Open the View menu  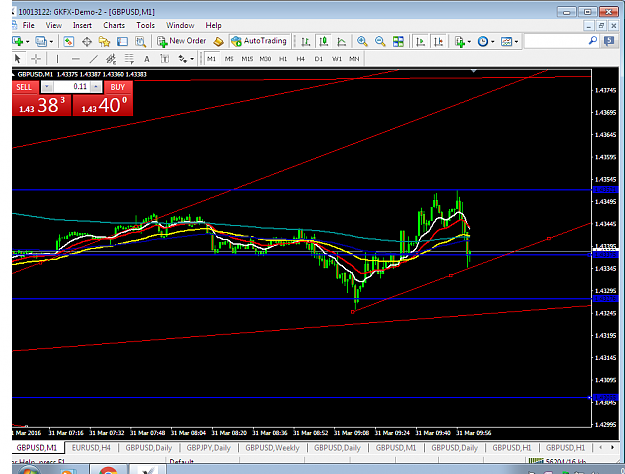tap(53, 26)
